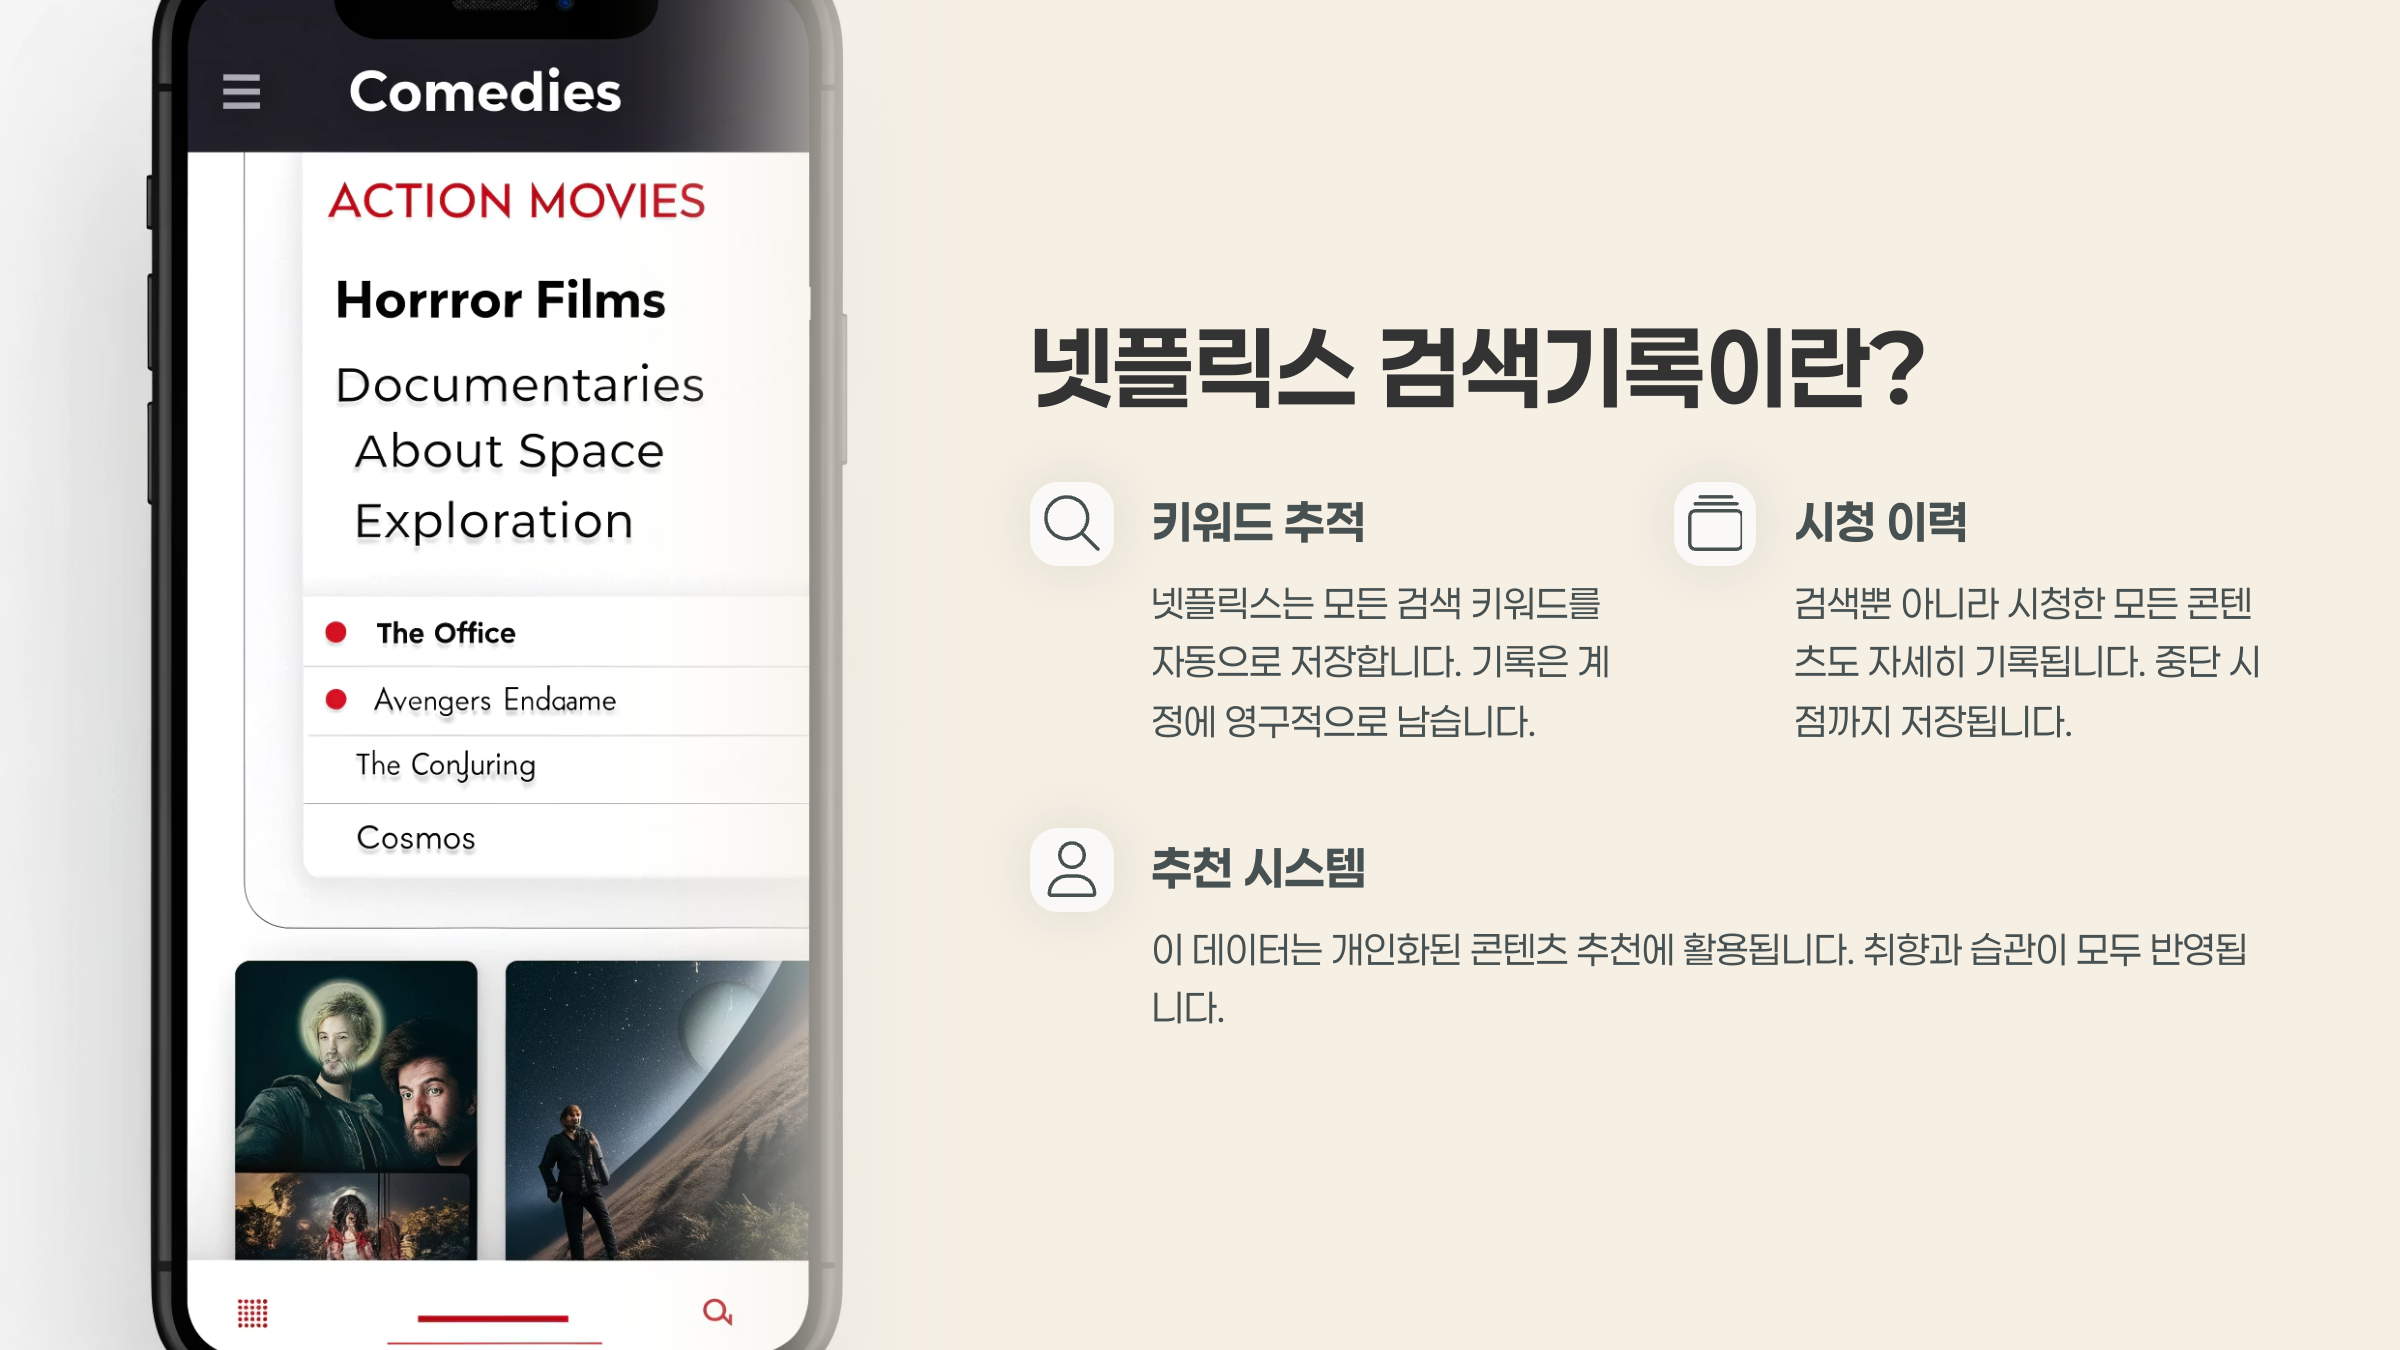Select the red dot next to Avengers Endgame

click(x=336, y=699)
